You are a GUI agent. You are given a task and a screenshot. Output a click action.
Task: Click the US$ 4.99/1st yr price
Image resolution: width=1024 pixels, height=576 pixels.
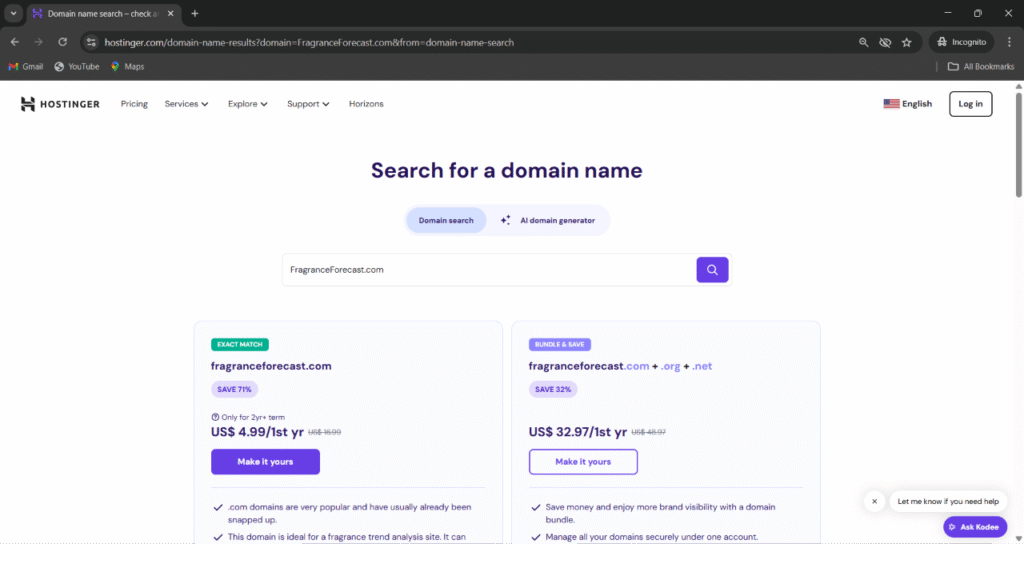pyautogui.click(x=257, y=432)
